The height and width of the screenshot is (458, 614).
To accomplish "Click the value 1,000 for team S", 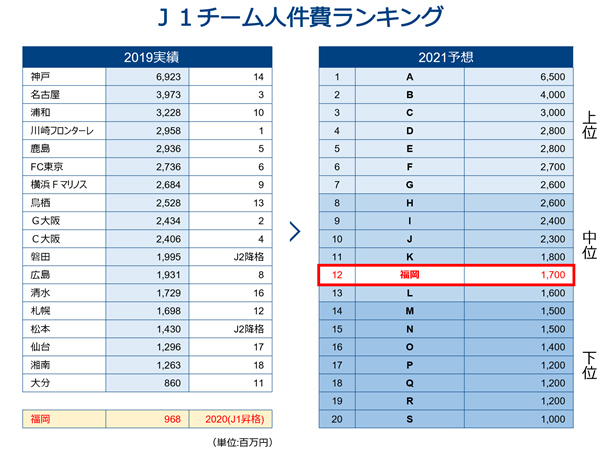I will (x=553, y=419).
